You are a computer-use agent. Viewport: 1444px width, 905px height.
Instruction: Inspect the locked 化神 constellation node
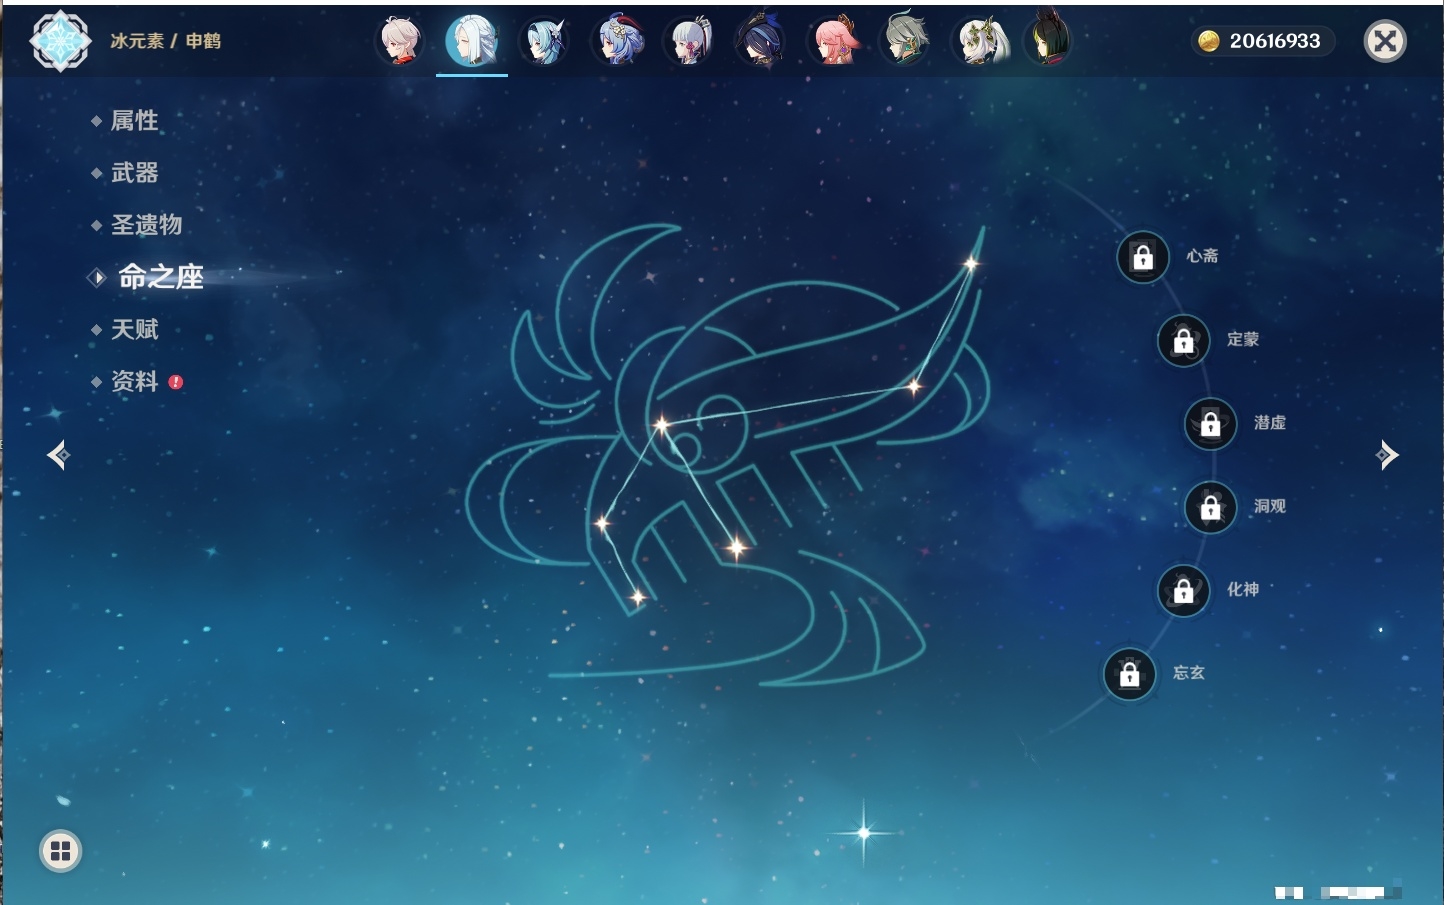[x=1184, y=591]
